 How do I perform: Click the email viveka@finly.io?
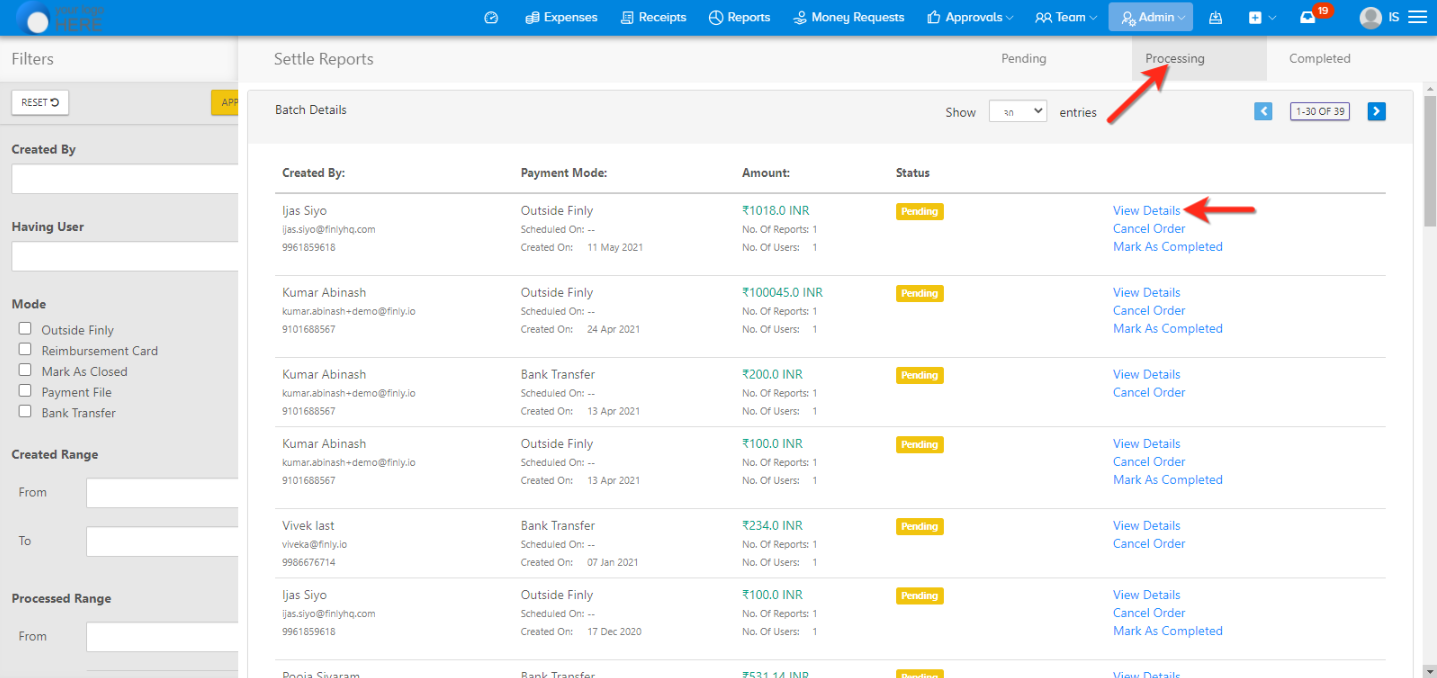315,545
